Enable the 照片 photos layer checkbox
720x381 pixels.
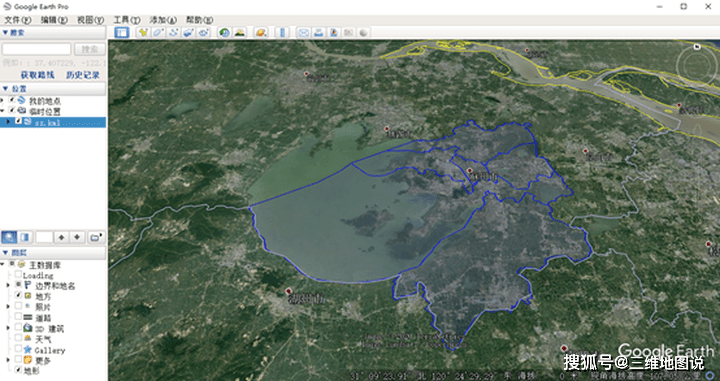click(18, 306)
